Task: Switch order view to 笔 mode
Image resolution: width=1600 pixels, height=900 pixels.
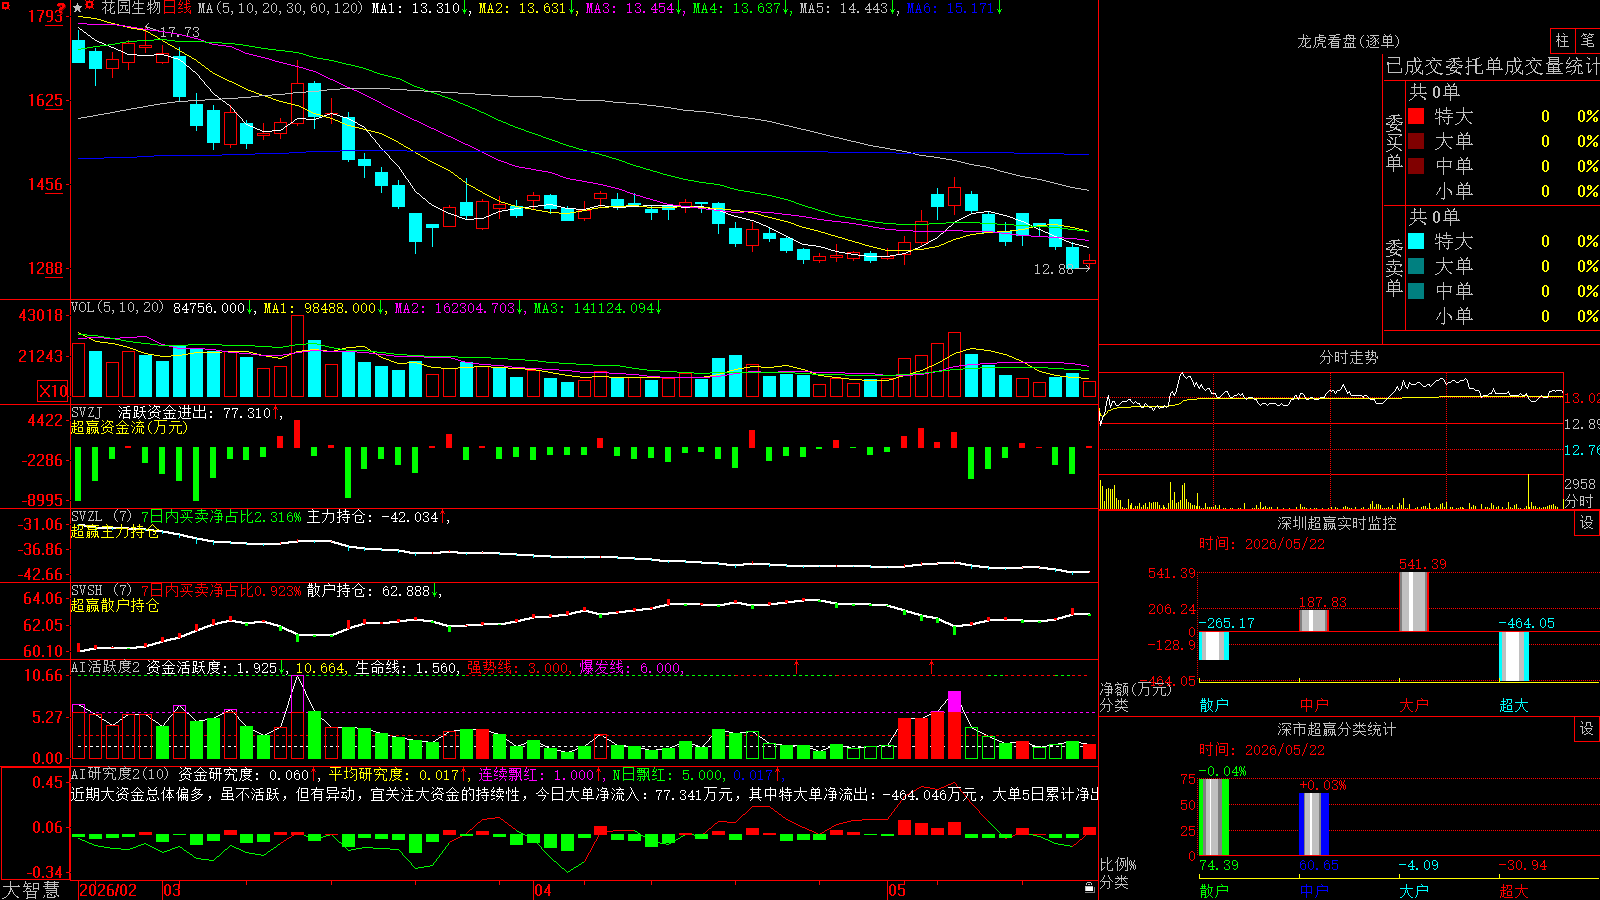Action: pos(1587,40)
